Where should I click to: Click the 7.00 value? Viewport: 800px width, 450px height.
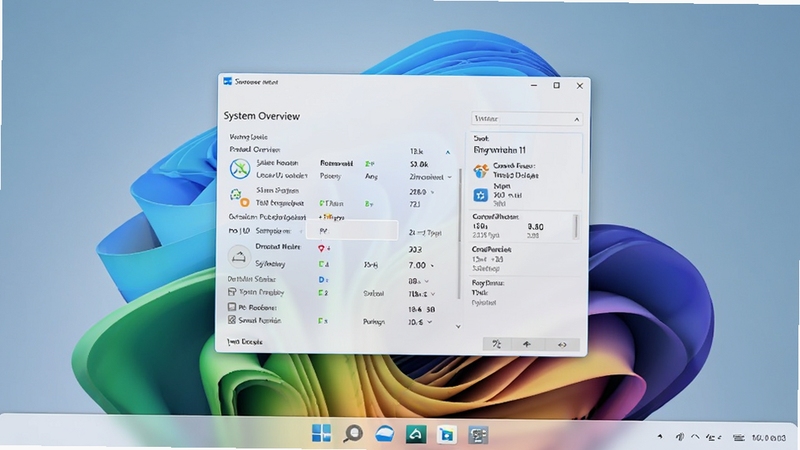click(x=417, y=265)
